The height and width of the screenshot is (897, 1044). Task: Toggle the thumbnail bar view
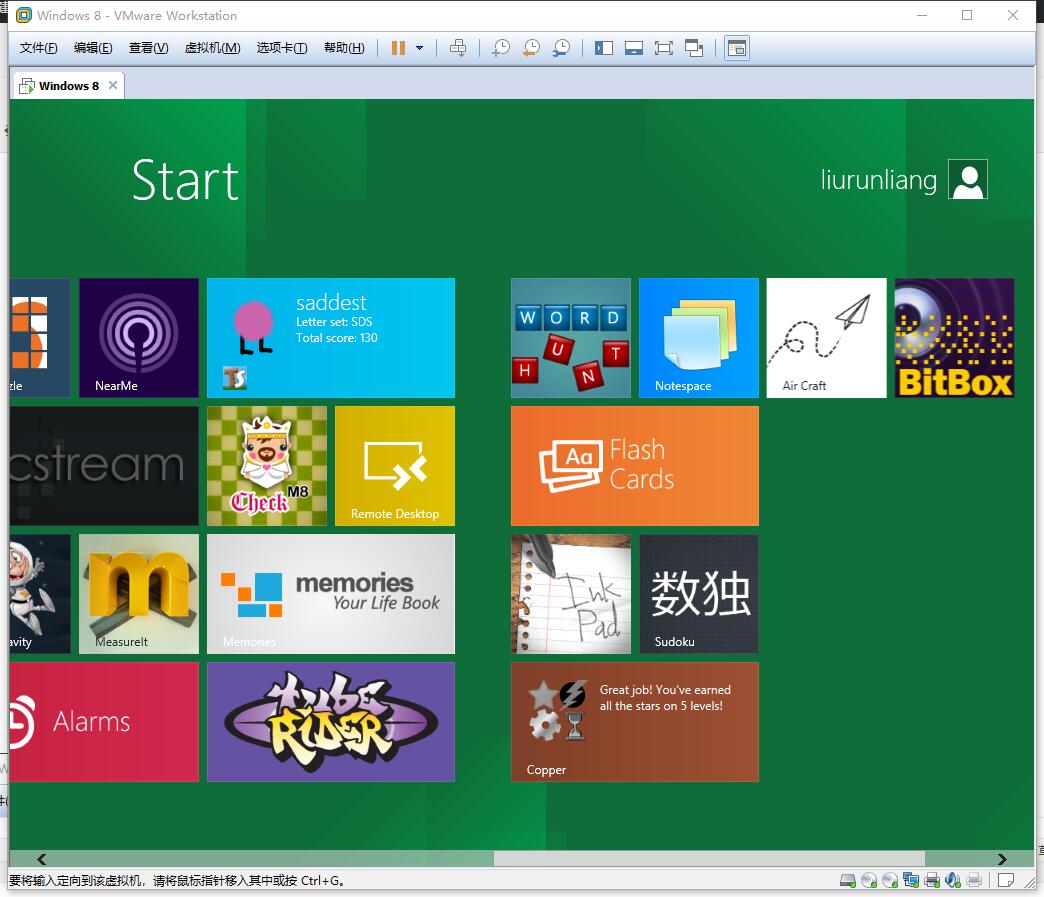[634, 48]
